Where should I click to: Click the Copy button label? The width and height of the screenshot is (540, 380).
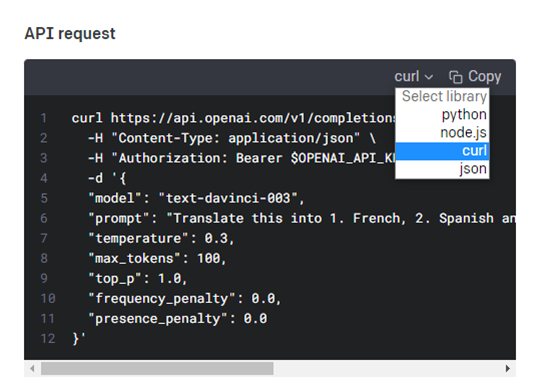[485, 76]
